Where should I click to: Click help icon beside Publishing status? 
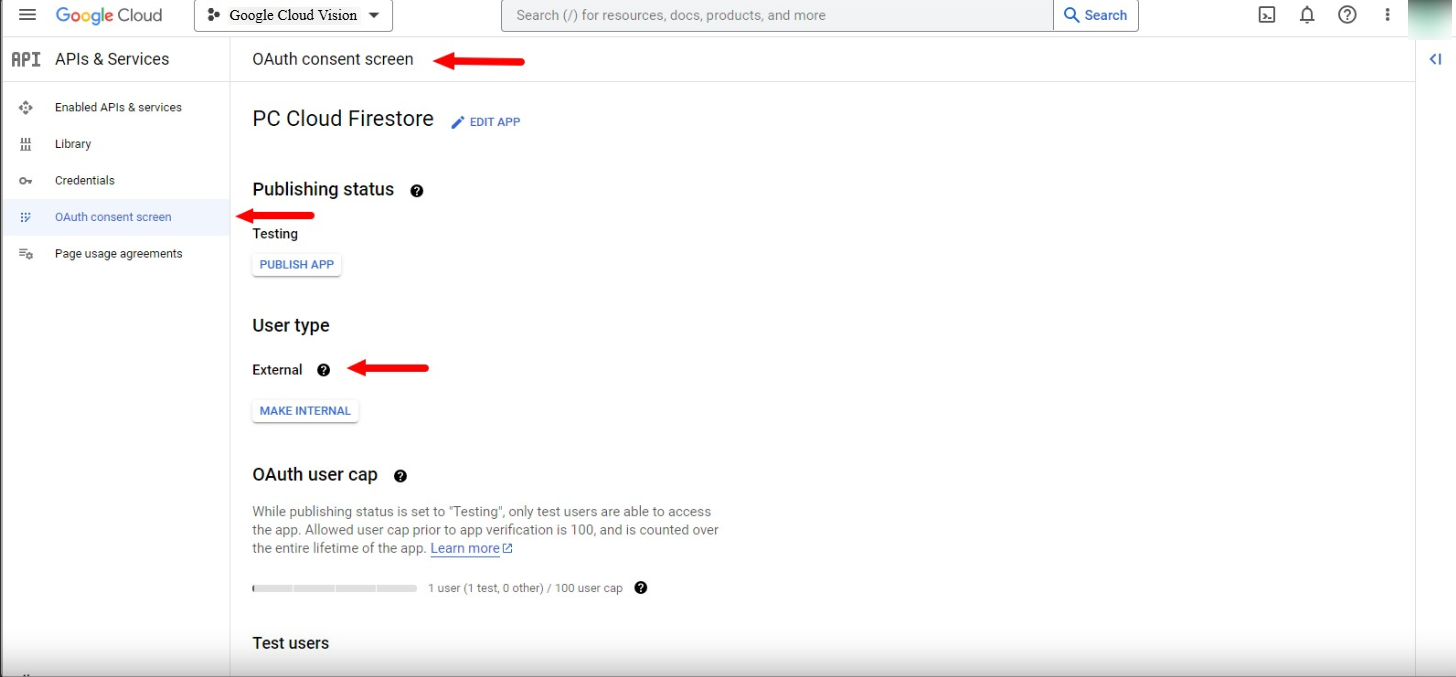417,191
